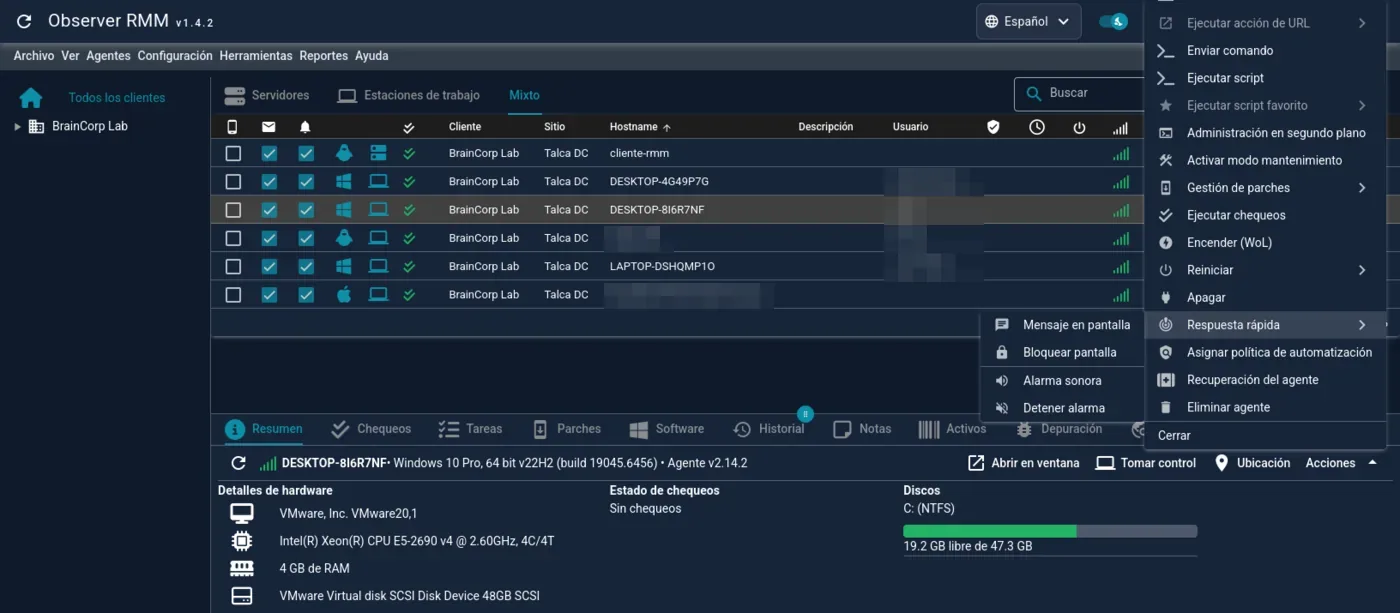The height and width of the screenshot is (613, 1400).
Task: Click the signal bars icon for cliente-rmm
Action: 1121,153
